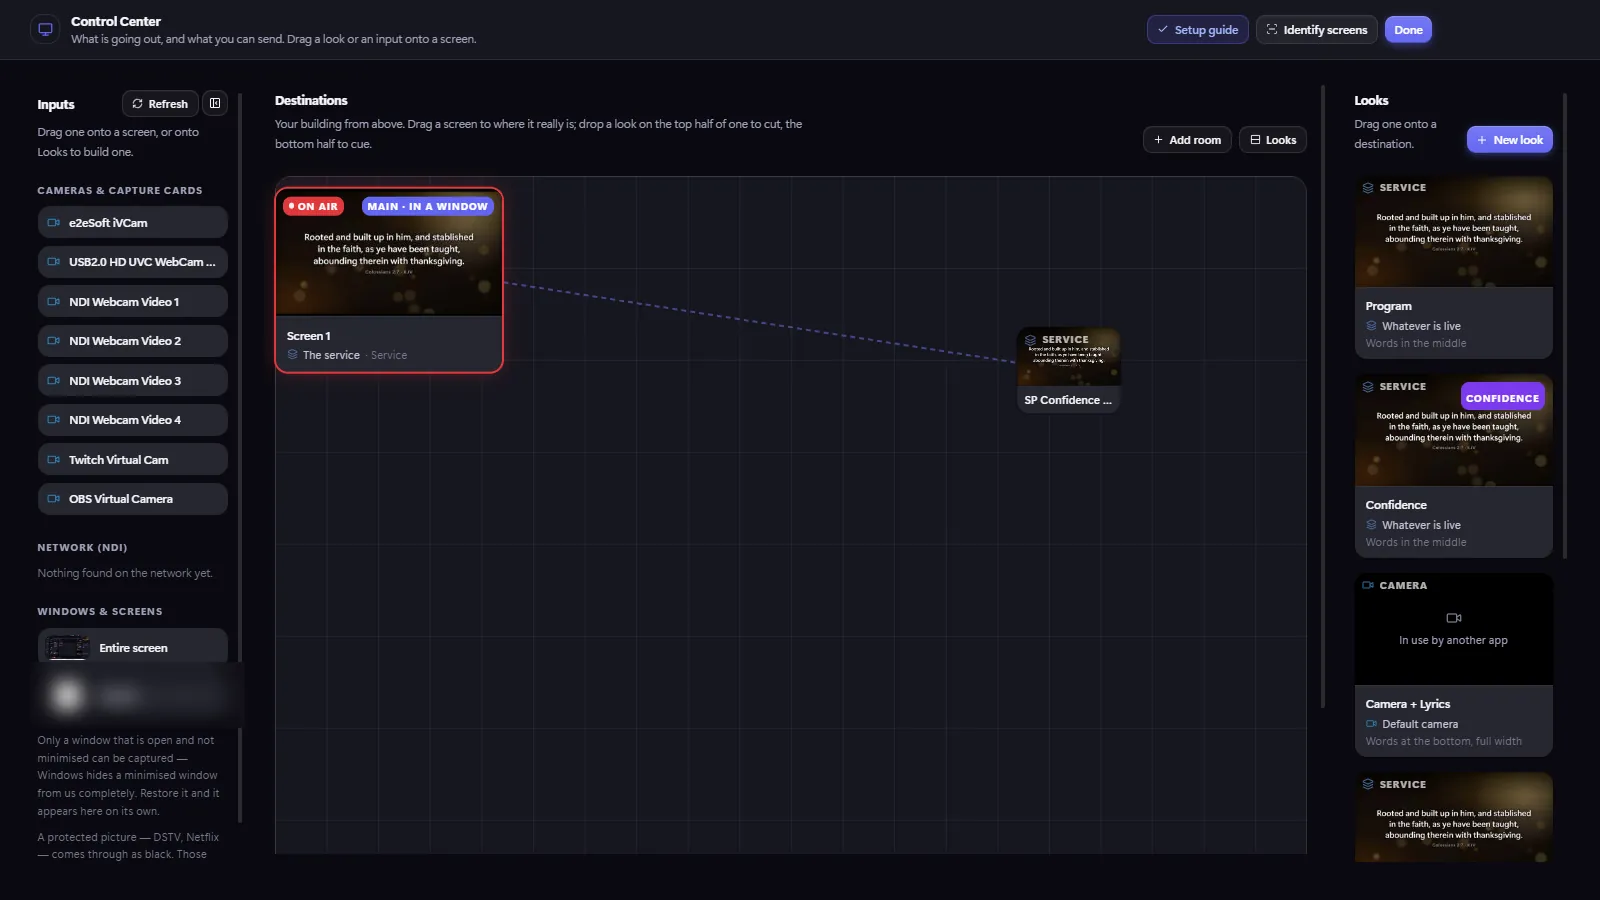Select Entire screen capture source
The height and width of the screenshot is (900, 1600).
point(133,648)
